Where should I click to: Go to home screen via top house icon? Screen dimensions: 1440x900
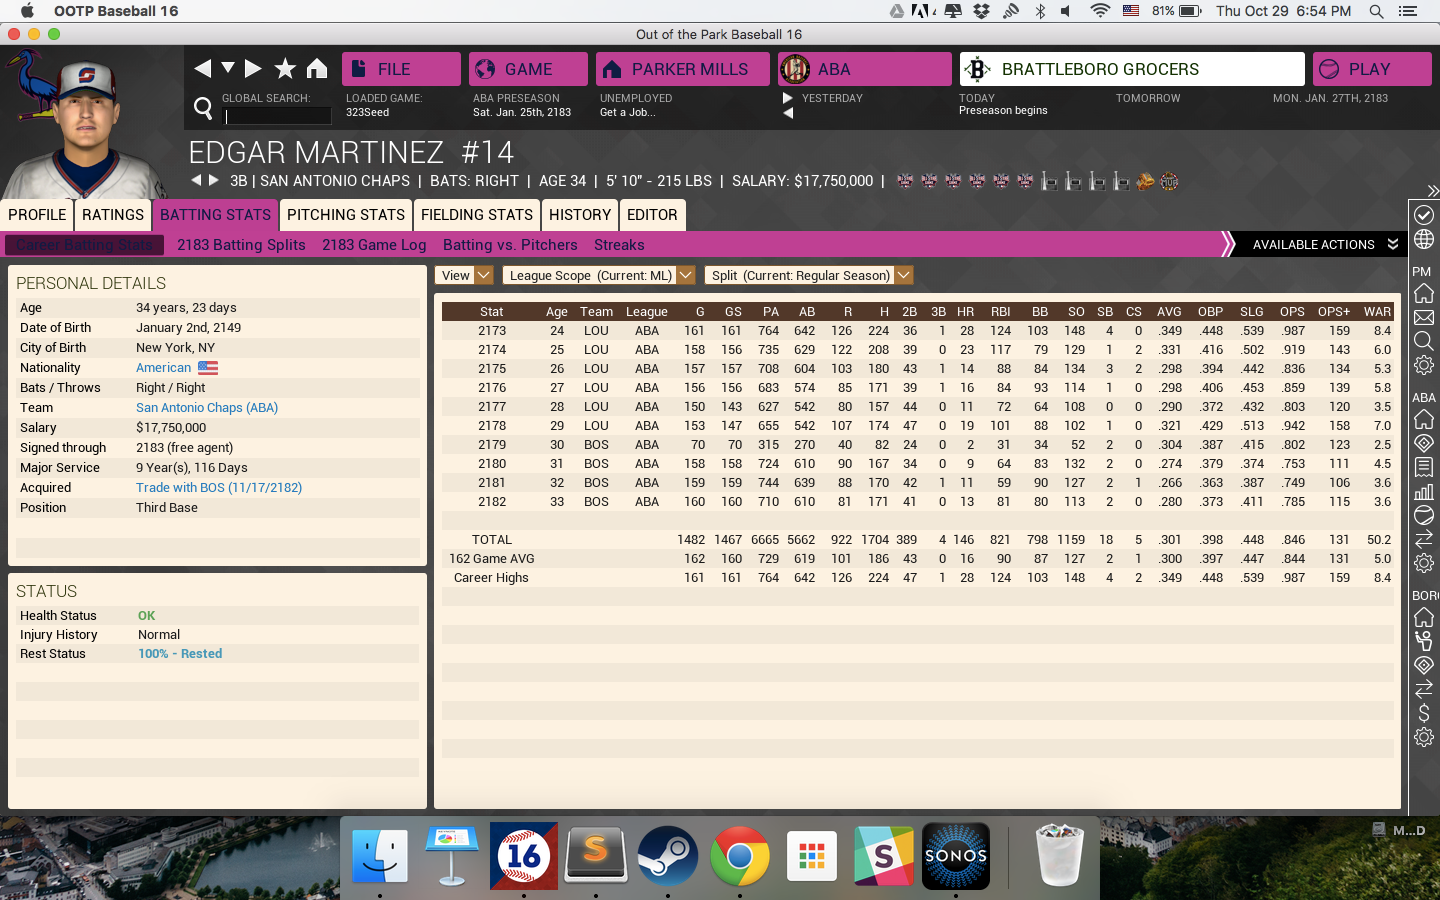(317, 68)
